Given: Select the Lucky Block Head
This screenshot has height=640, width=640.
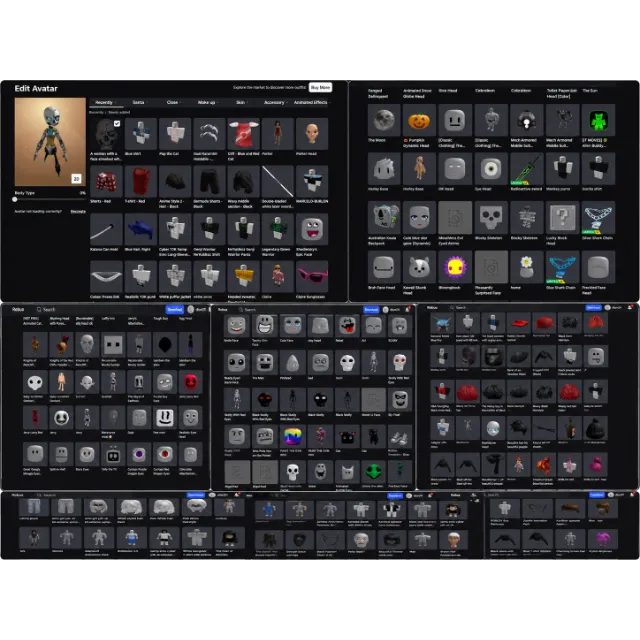Looking at the screenshot, I should point(562,217).
